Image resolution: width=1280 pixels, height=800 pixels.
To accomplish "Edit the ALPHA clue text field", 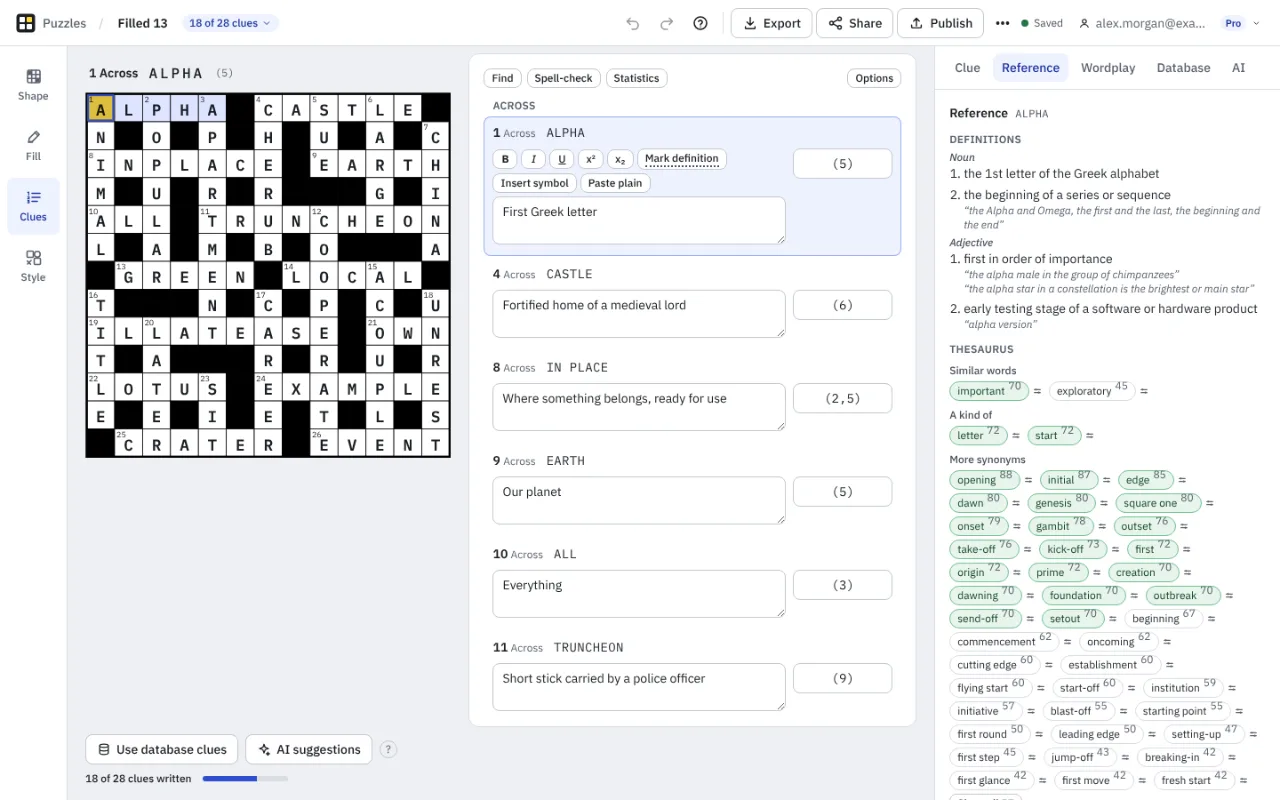I will point(639,220).
